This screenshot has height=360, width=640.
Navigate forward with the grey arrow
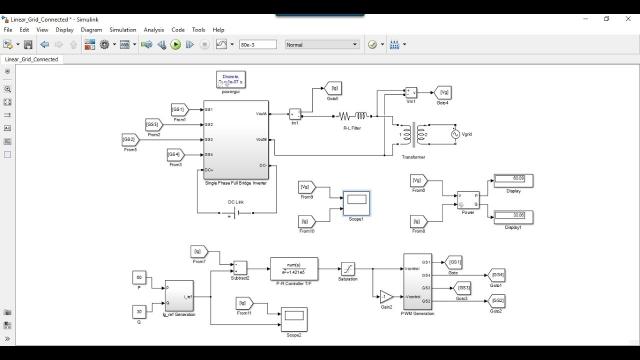[59, 44]
